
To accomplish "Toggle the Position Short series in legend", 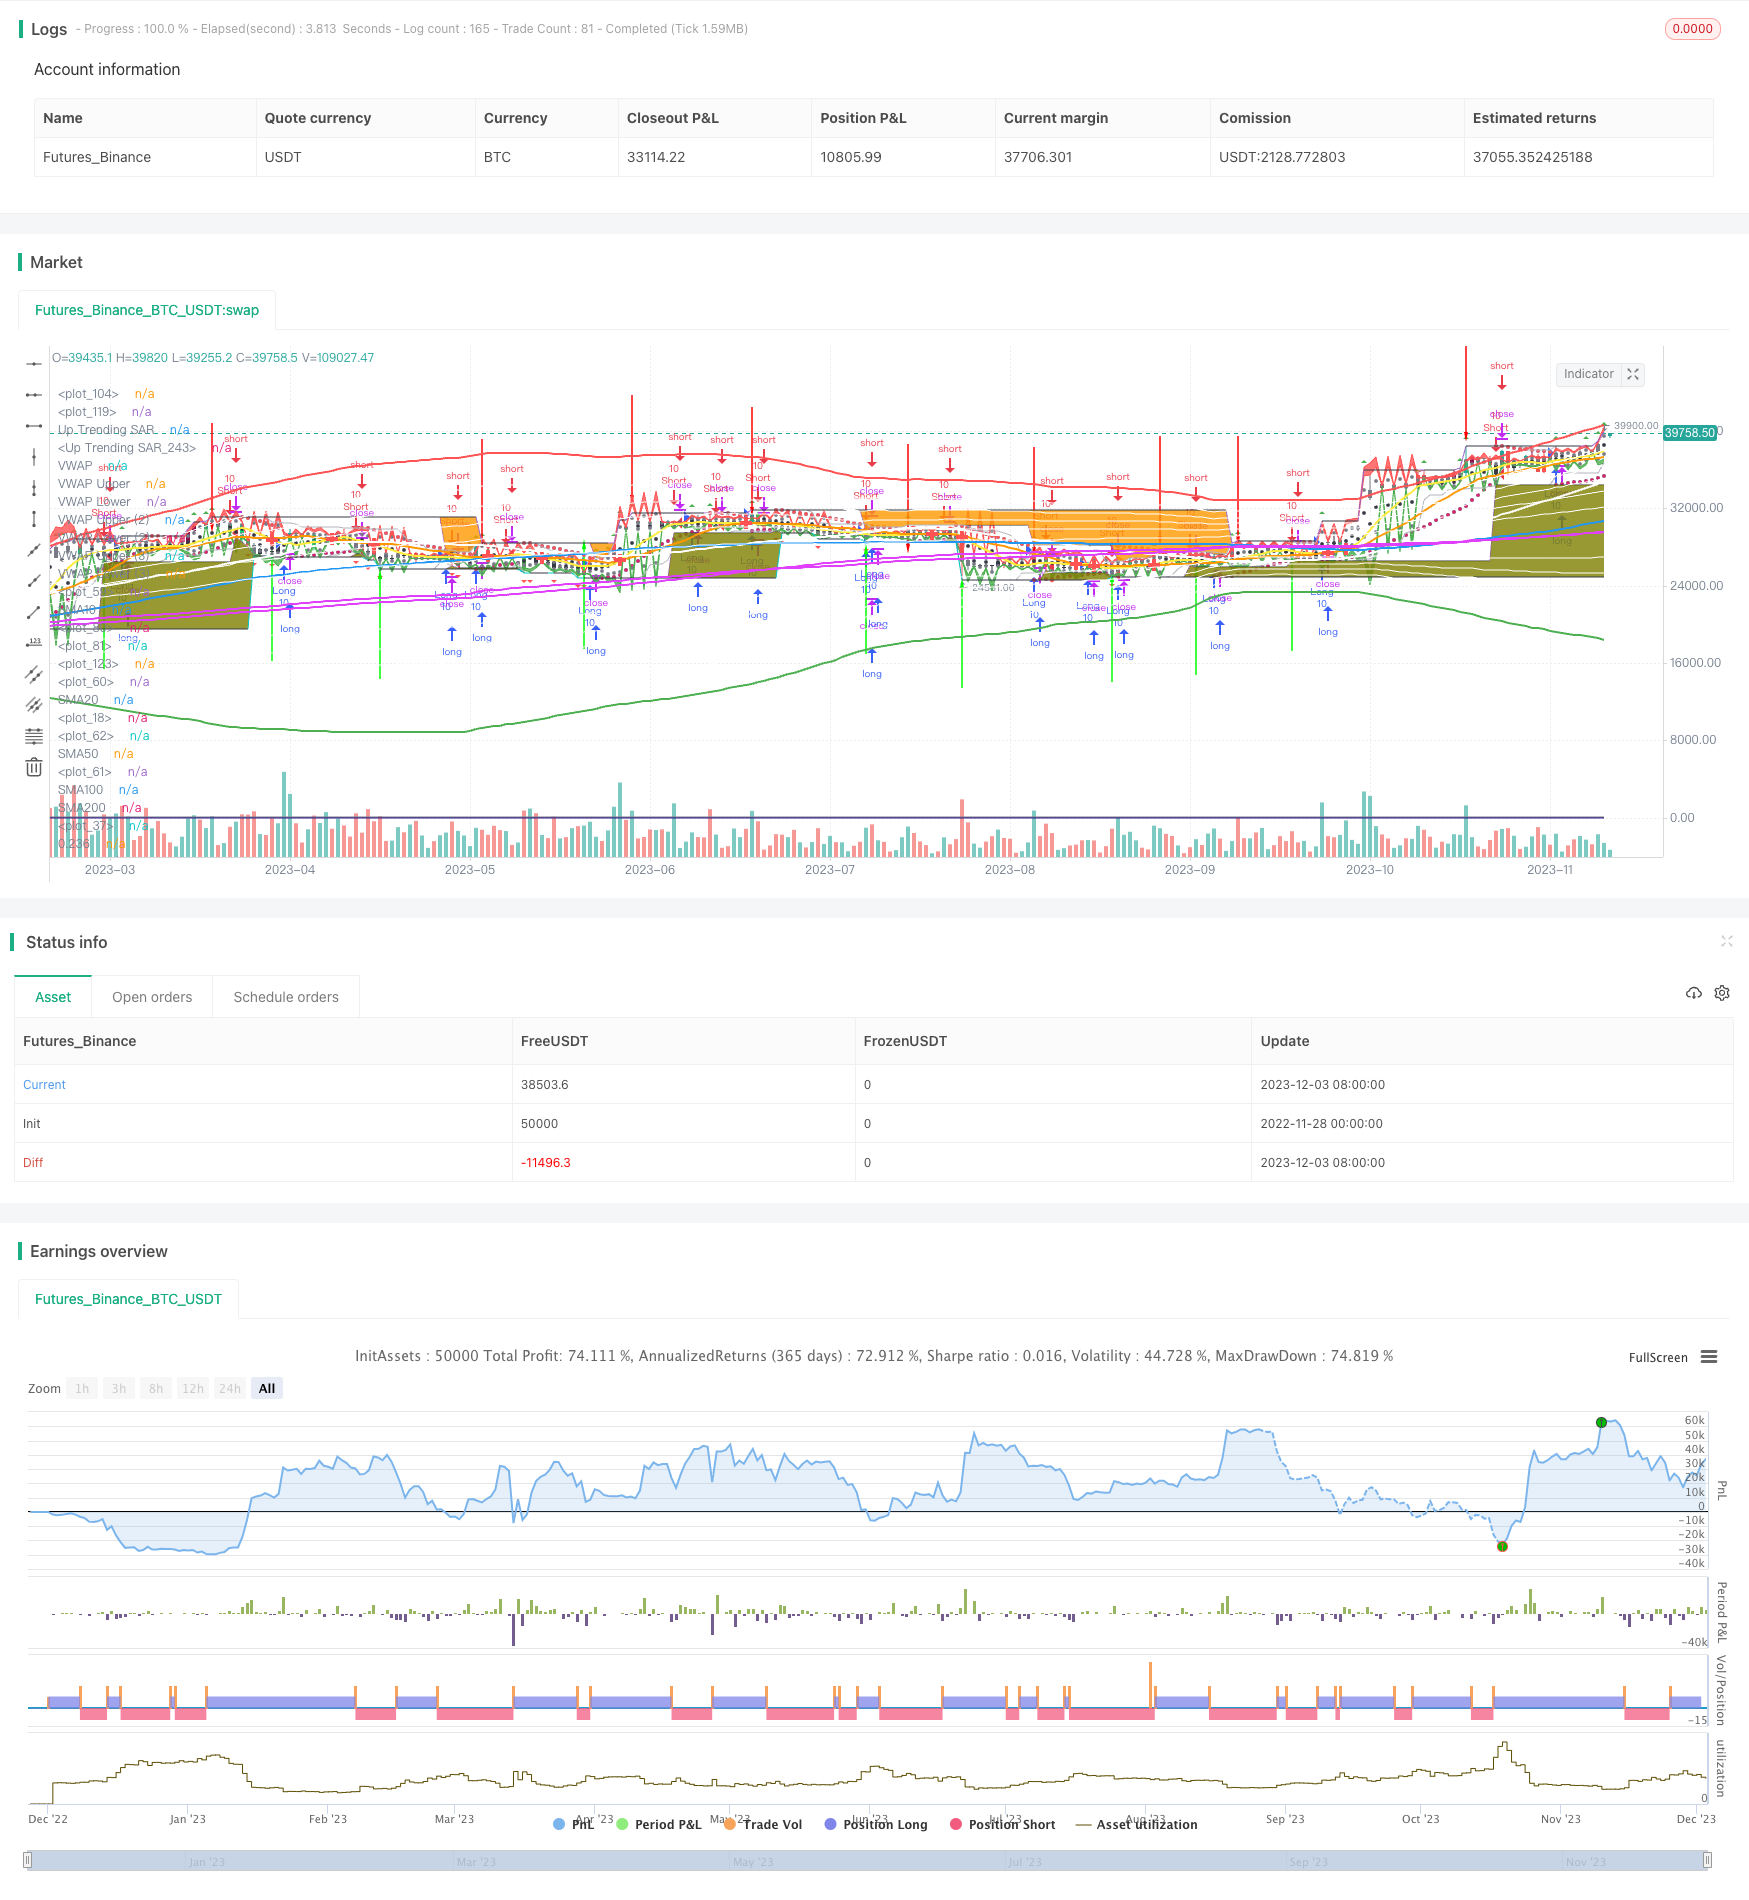I will tap(1003, 1825).
